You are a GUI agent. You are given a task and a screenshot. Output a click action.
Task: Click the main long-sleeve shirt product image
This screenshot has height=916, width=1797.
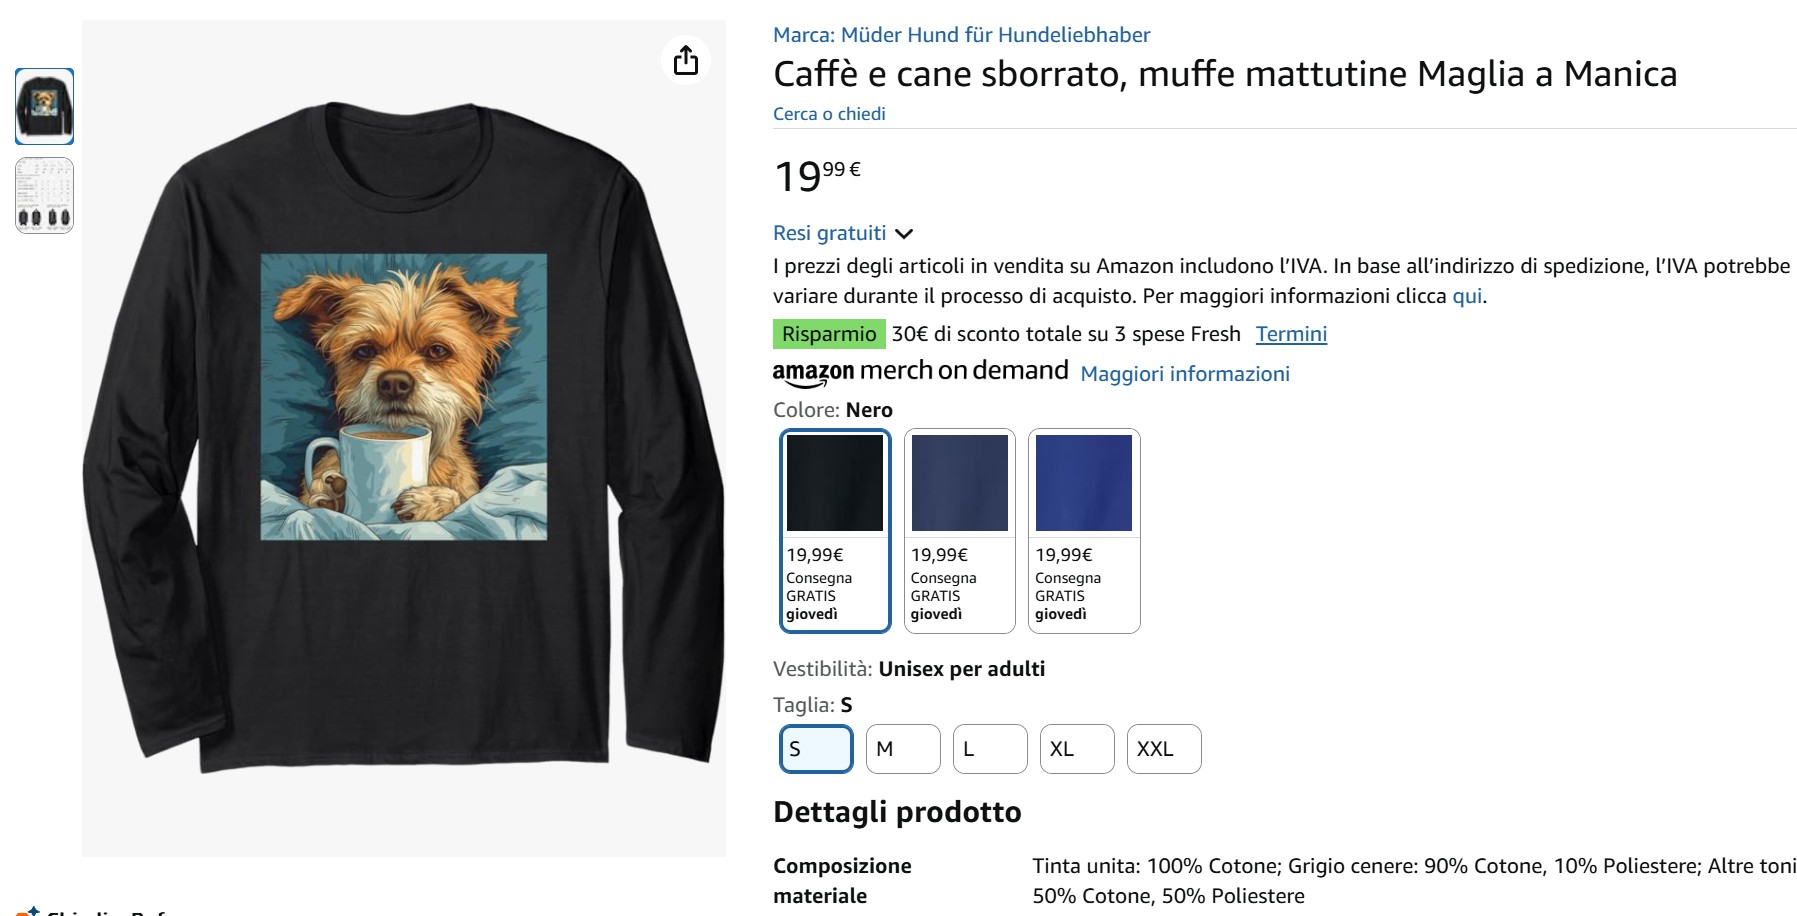click(x=404, y=438)
